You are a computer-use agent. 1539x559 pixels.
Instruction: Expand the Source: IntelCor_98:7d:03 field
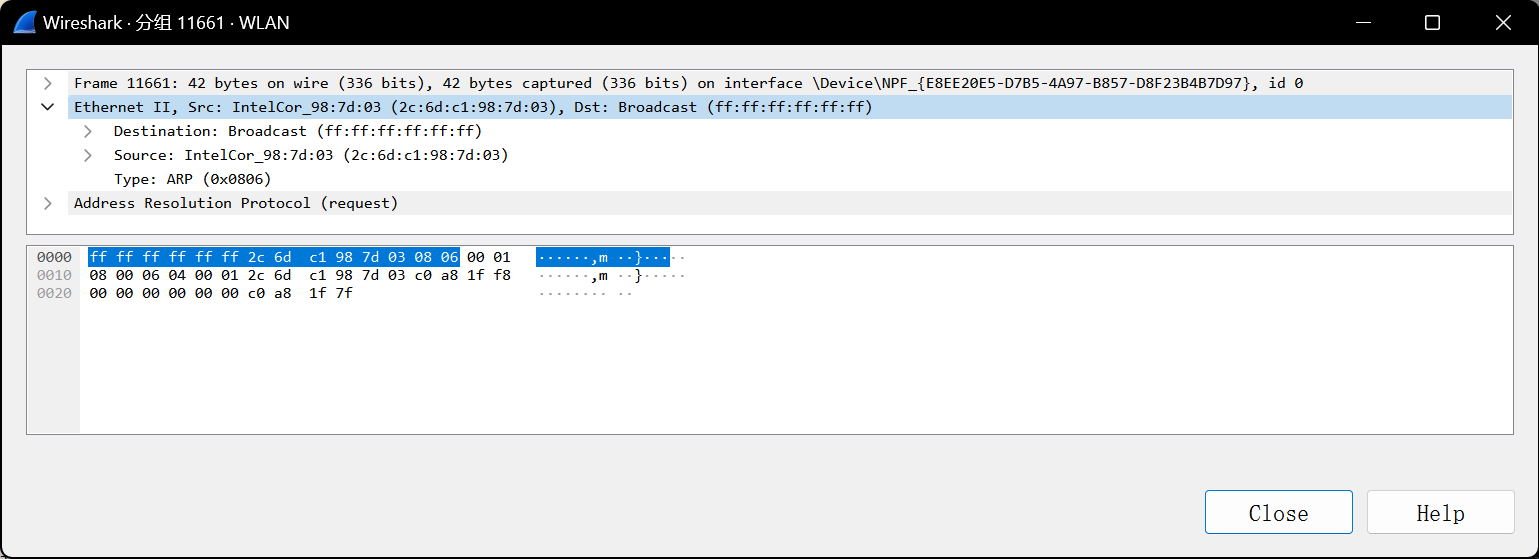click(87, 155)
